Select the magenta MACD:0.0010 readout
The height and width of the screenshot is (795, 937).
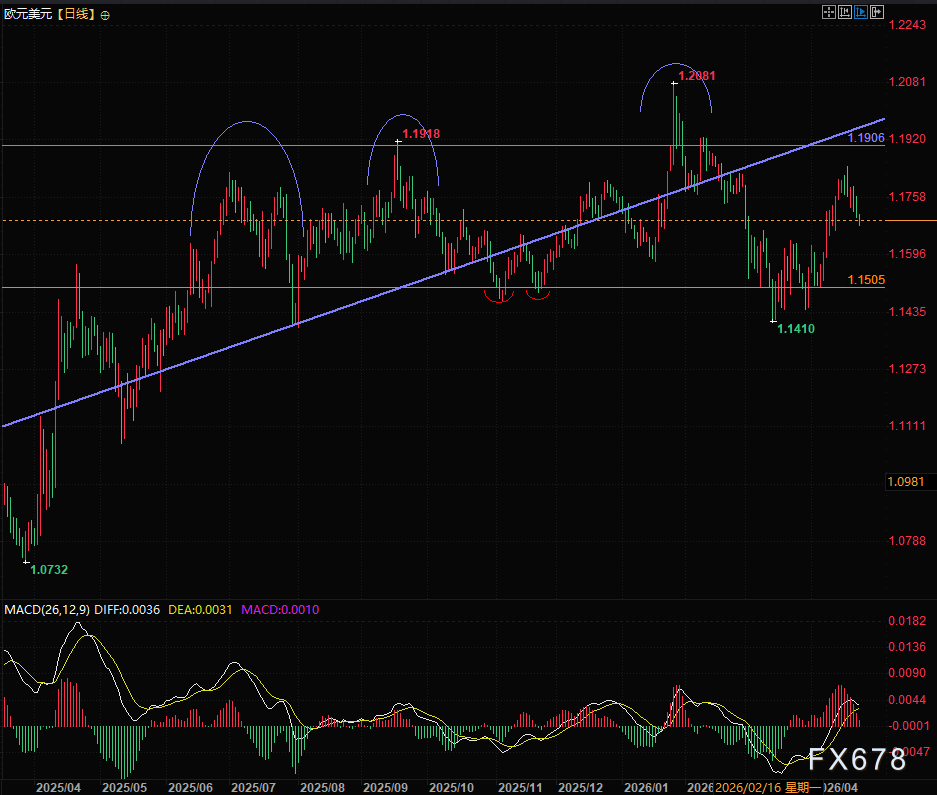tap(279, 609)
